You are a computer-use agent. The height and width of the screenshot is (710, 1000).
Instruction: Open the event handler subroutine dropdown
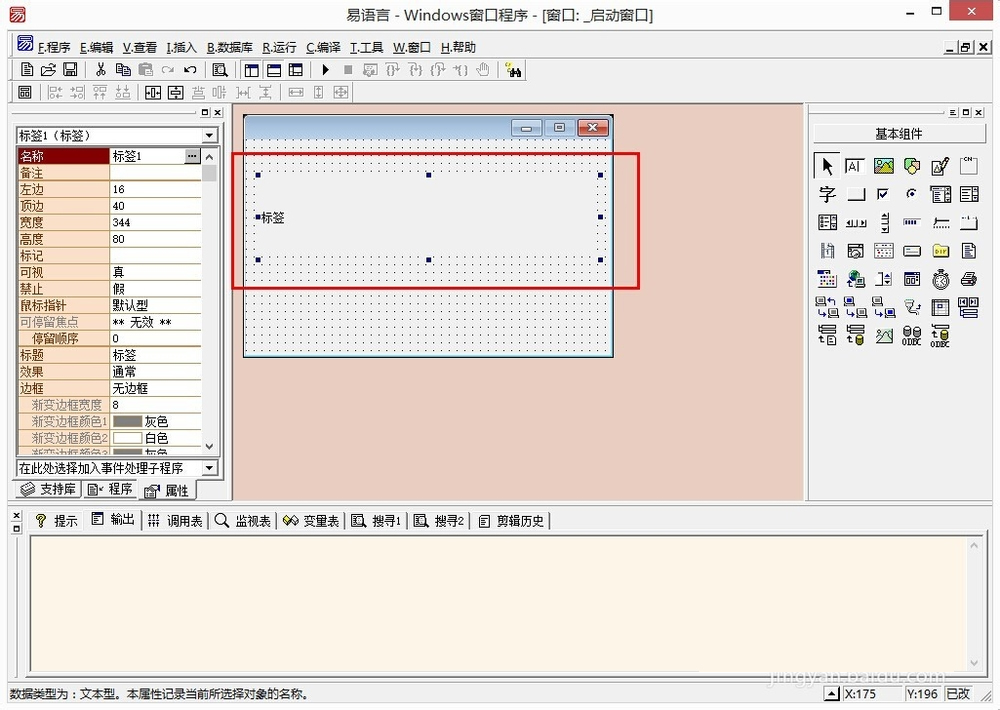[209, 468]
